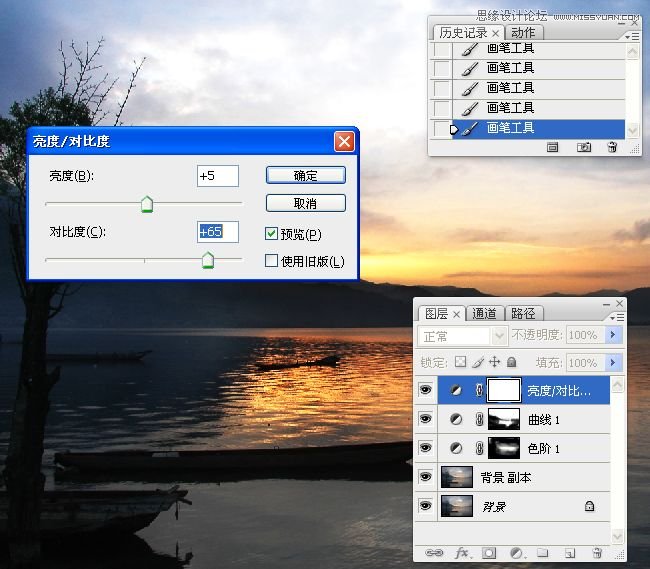Switch to the 通道 tab
The image size is (650, 569).
pyautogui.click(x=484, y=314)
